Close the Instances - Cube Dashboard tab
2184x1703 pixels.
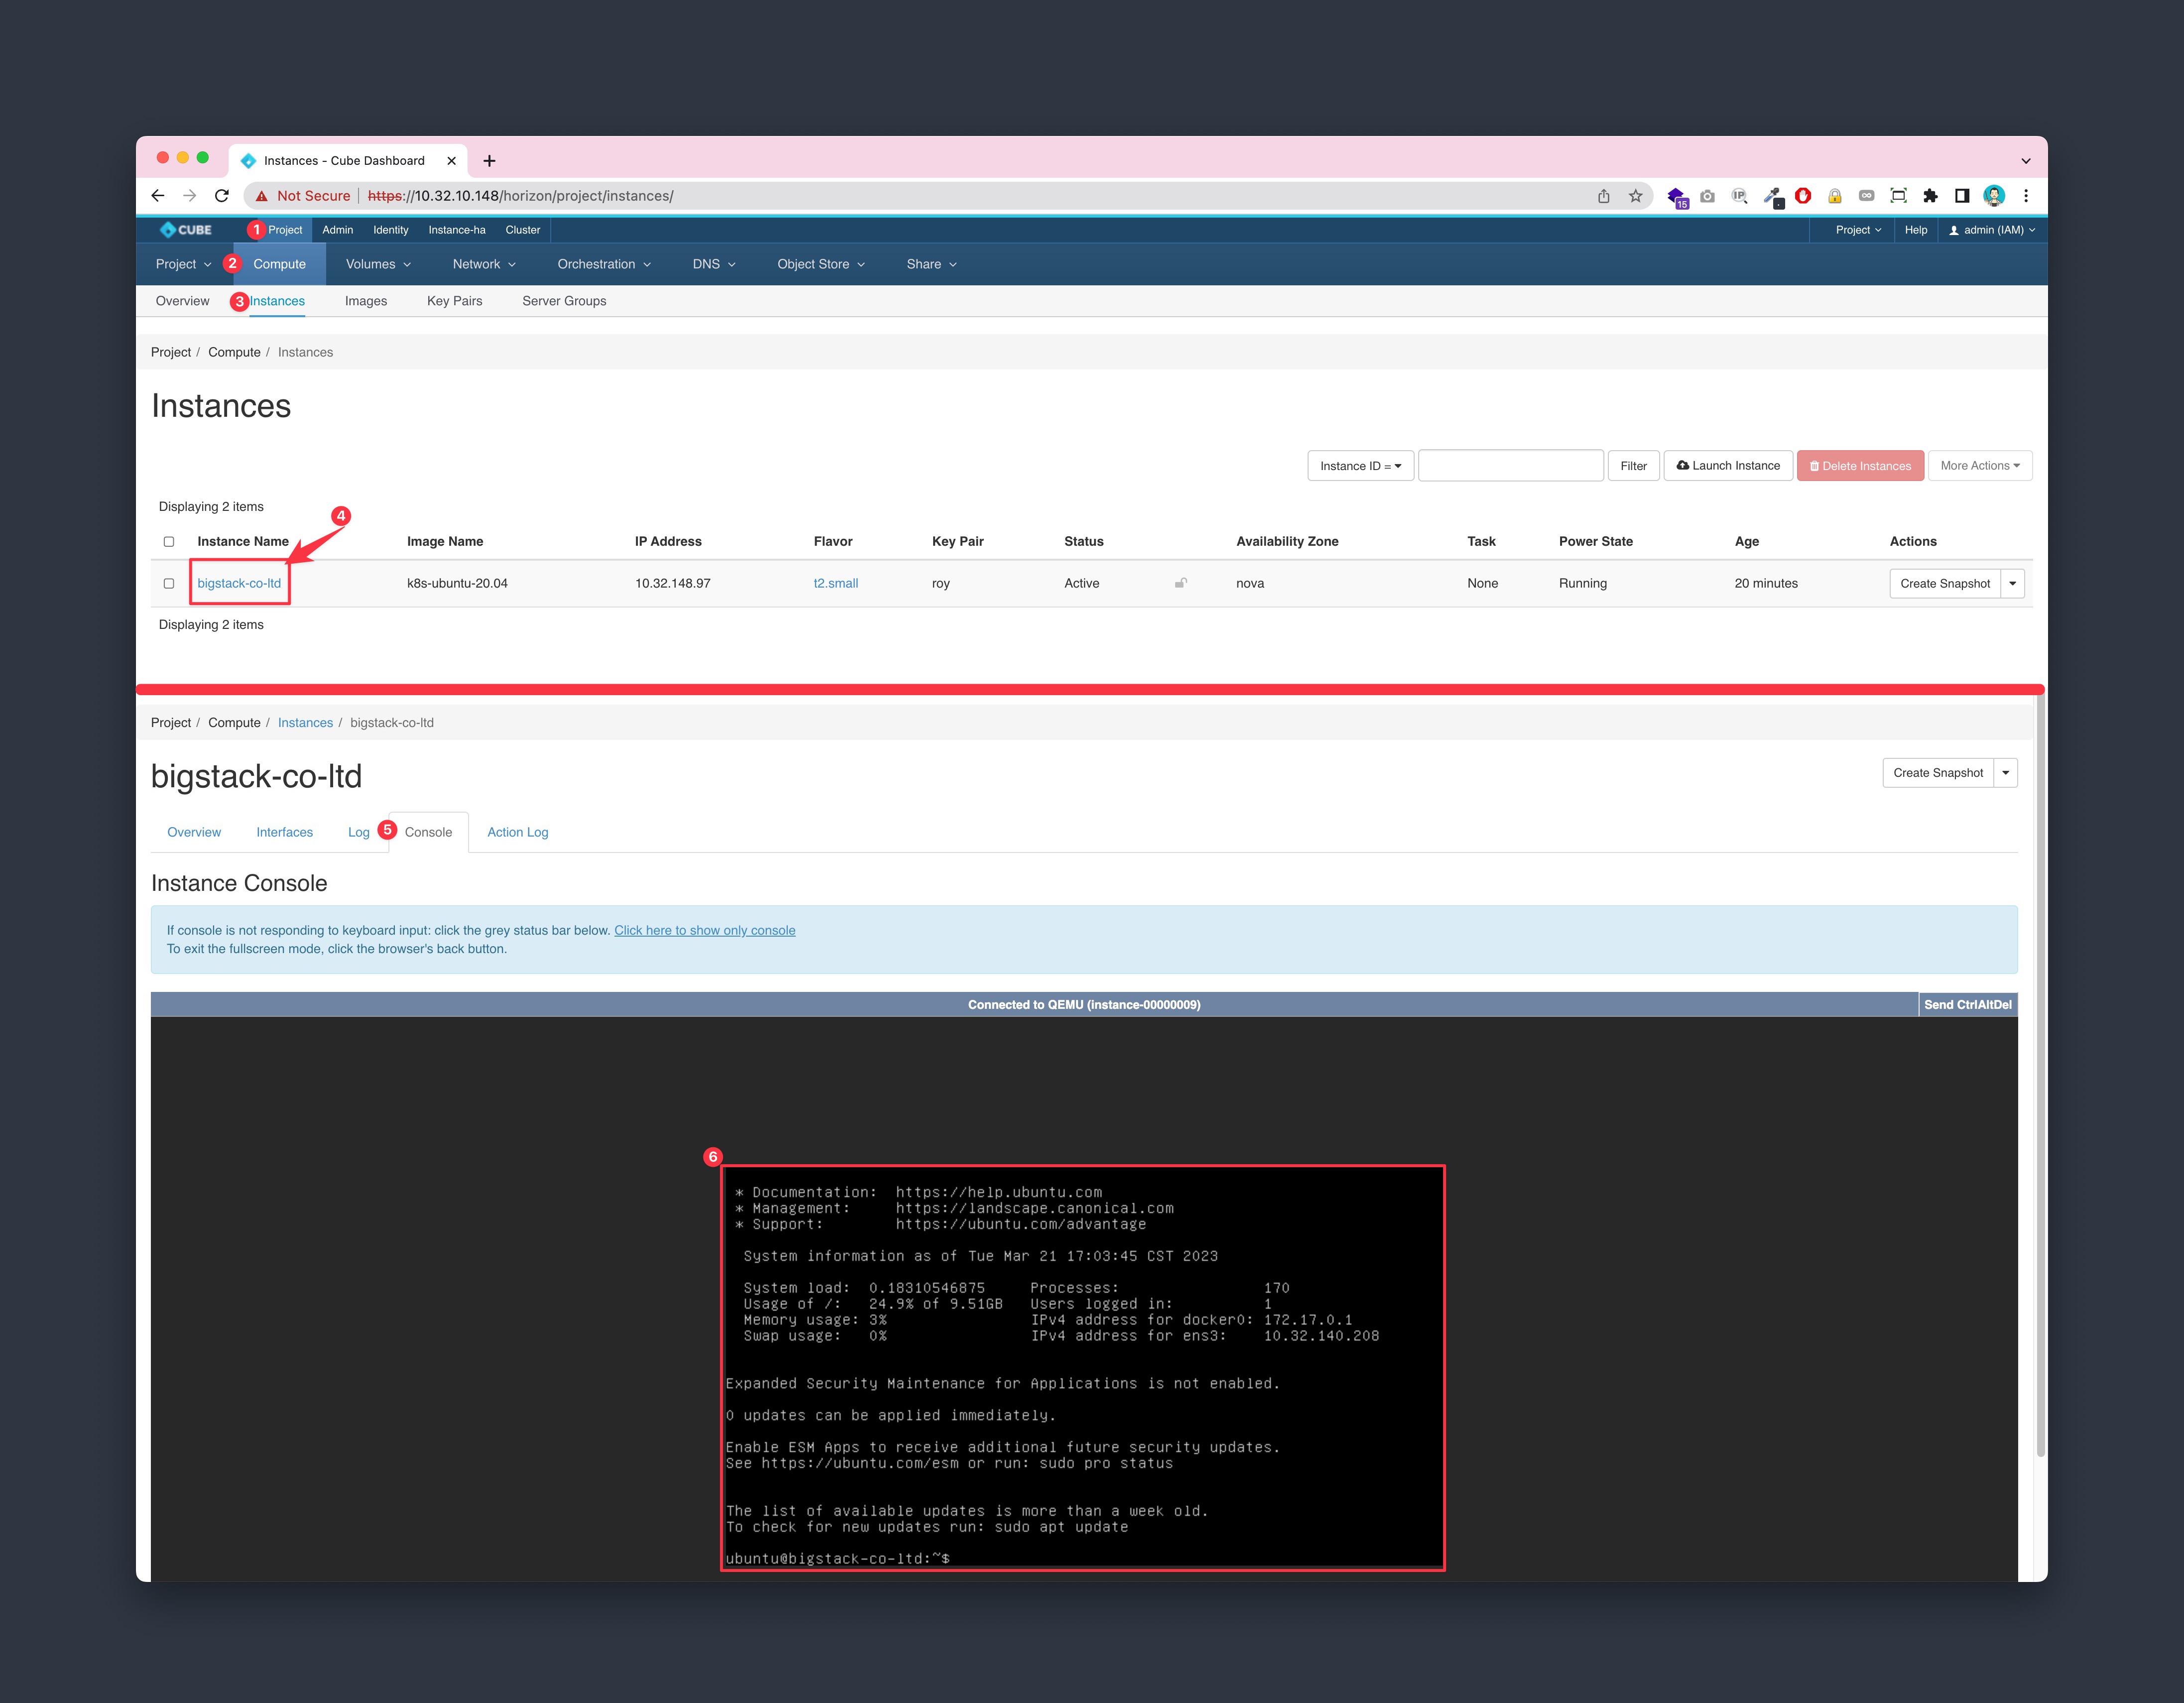451,160
